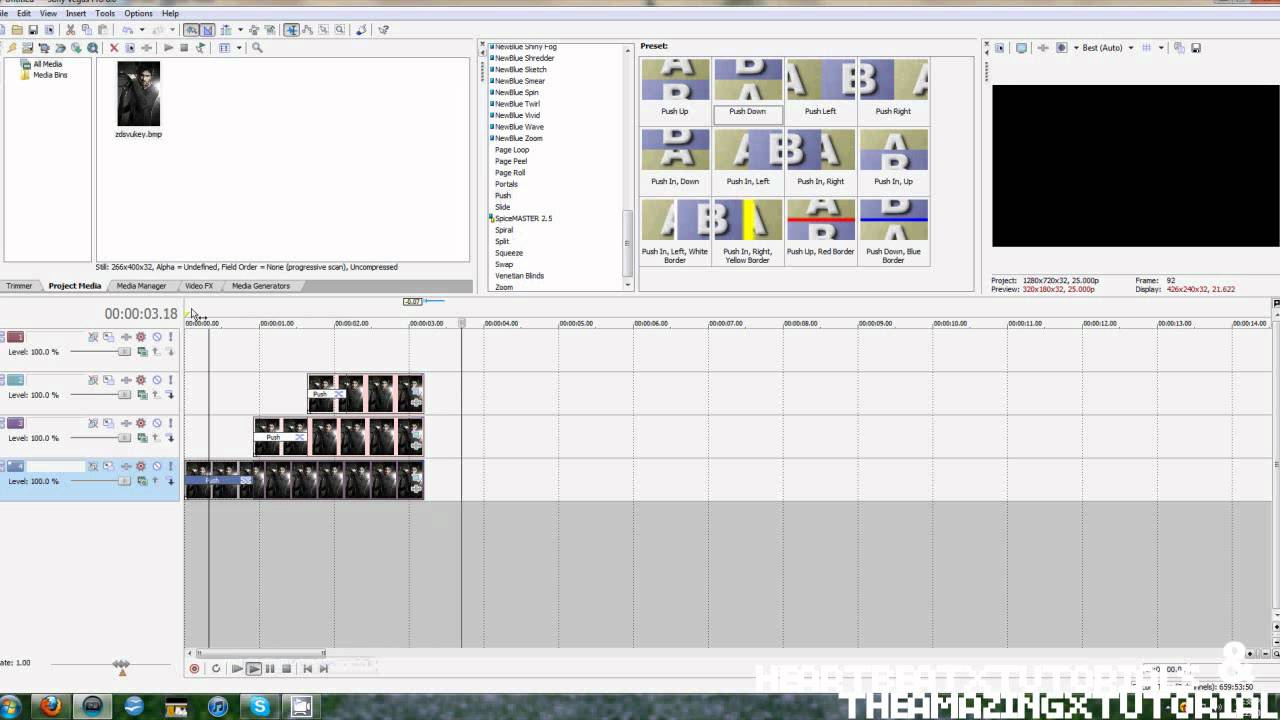Viewport: 1280px width, 720px height.
Task: Open Redo history dropdown arrow
Action: [172, 30]
